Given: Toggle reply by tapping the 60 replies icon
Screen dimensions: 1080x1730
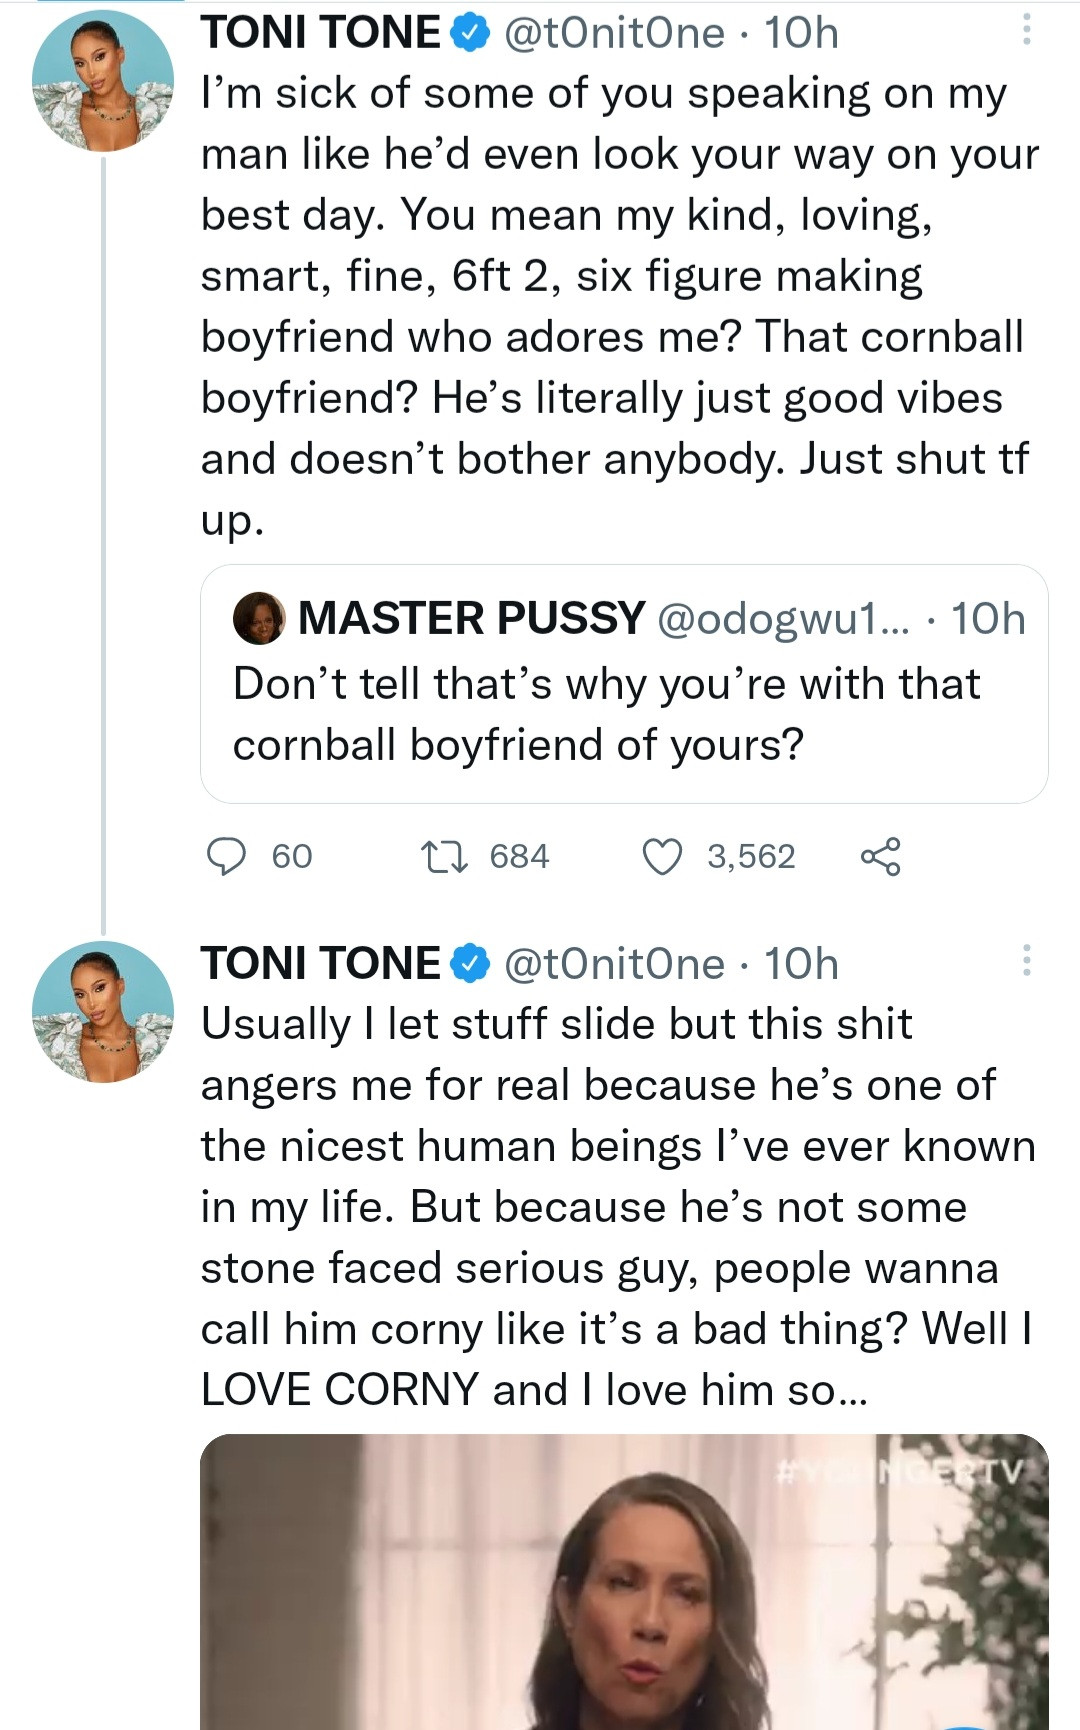Looking at the screenshot, I should point(228,855).
